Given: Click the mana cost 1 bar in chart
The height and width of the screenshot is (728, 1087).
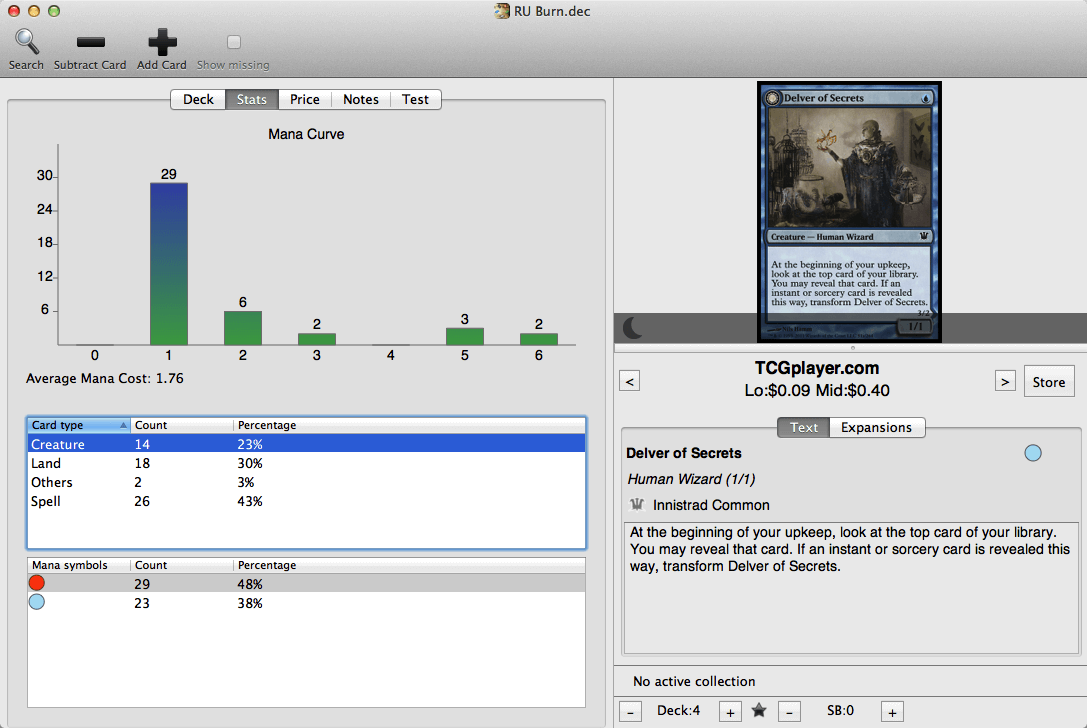Looking at the screenshot, I should click(x=168, y=263).
